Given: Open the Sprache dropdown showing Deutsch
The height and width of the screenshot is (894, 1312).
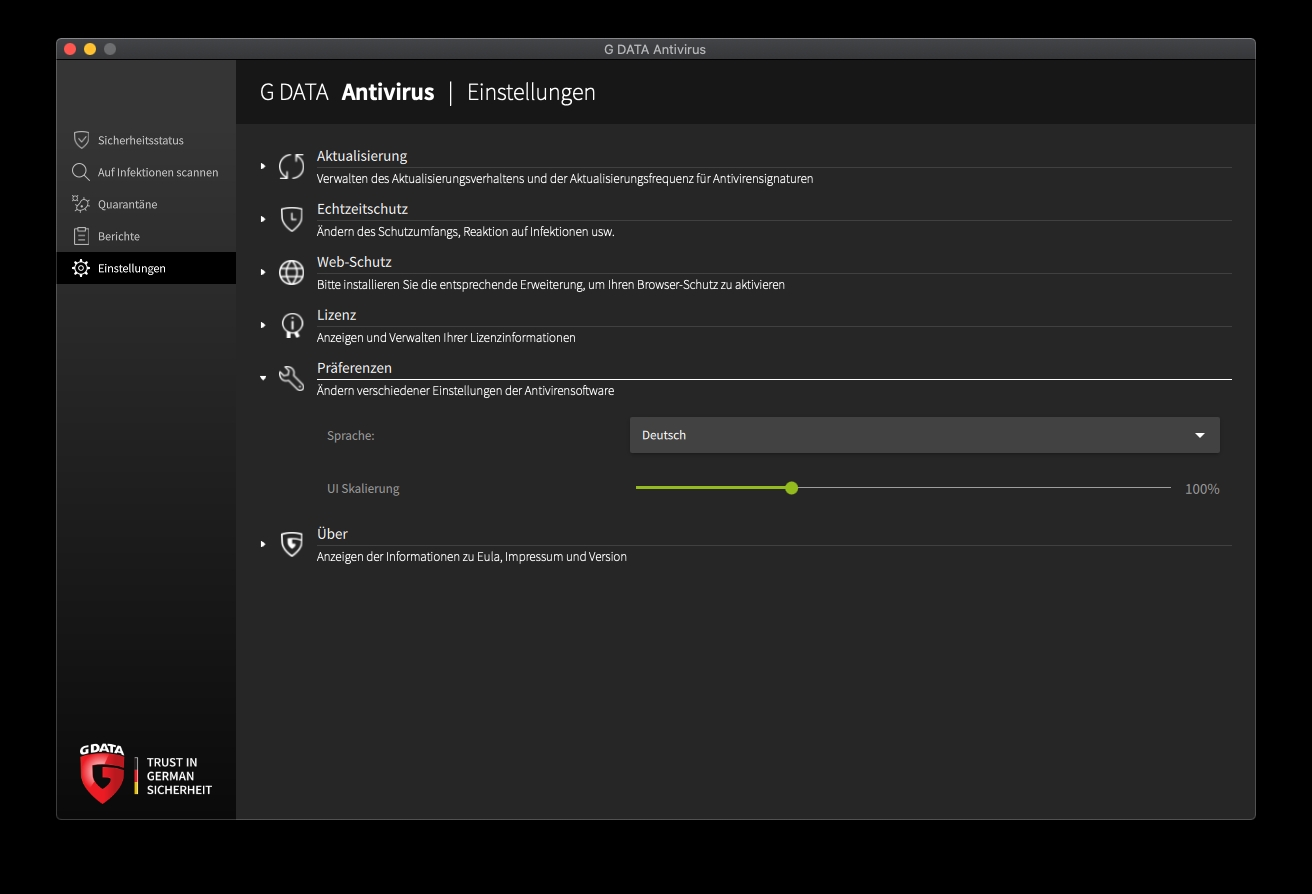Looking at the screenshot, I should pyautogui.click(x=925, y=435).
